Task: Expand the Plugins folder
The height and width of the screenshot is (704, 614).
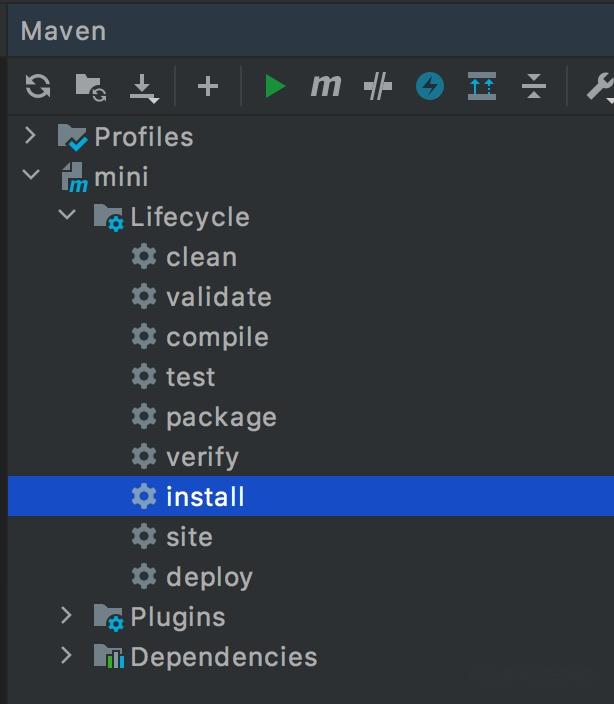Action: click(66, 616)
